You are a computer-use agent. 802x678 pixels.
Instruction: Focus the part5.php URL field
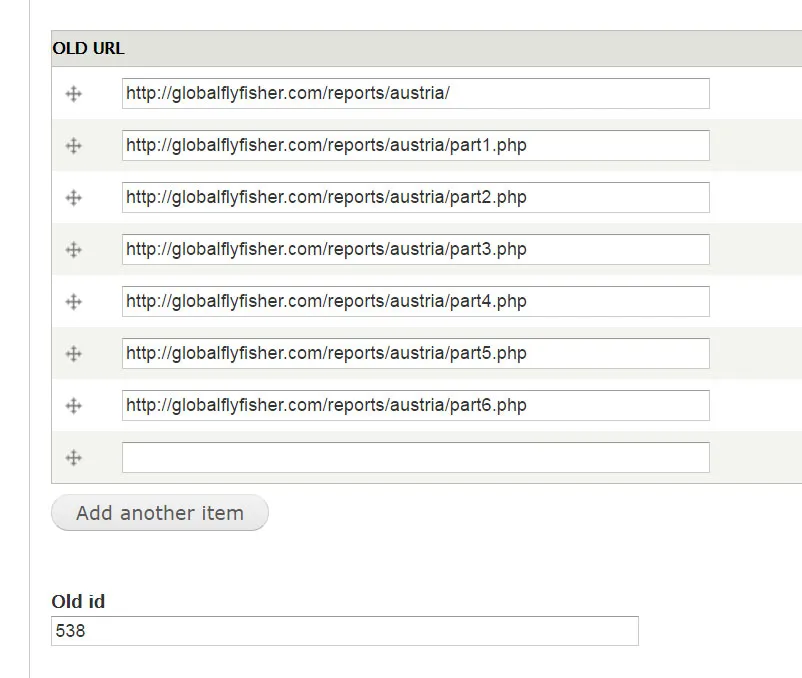coord(415,354)
